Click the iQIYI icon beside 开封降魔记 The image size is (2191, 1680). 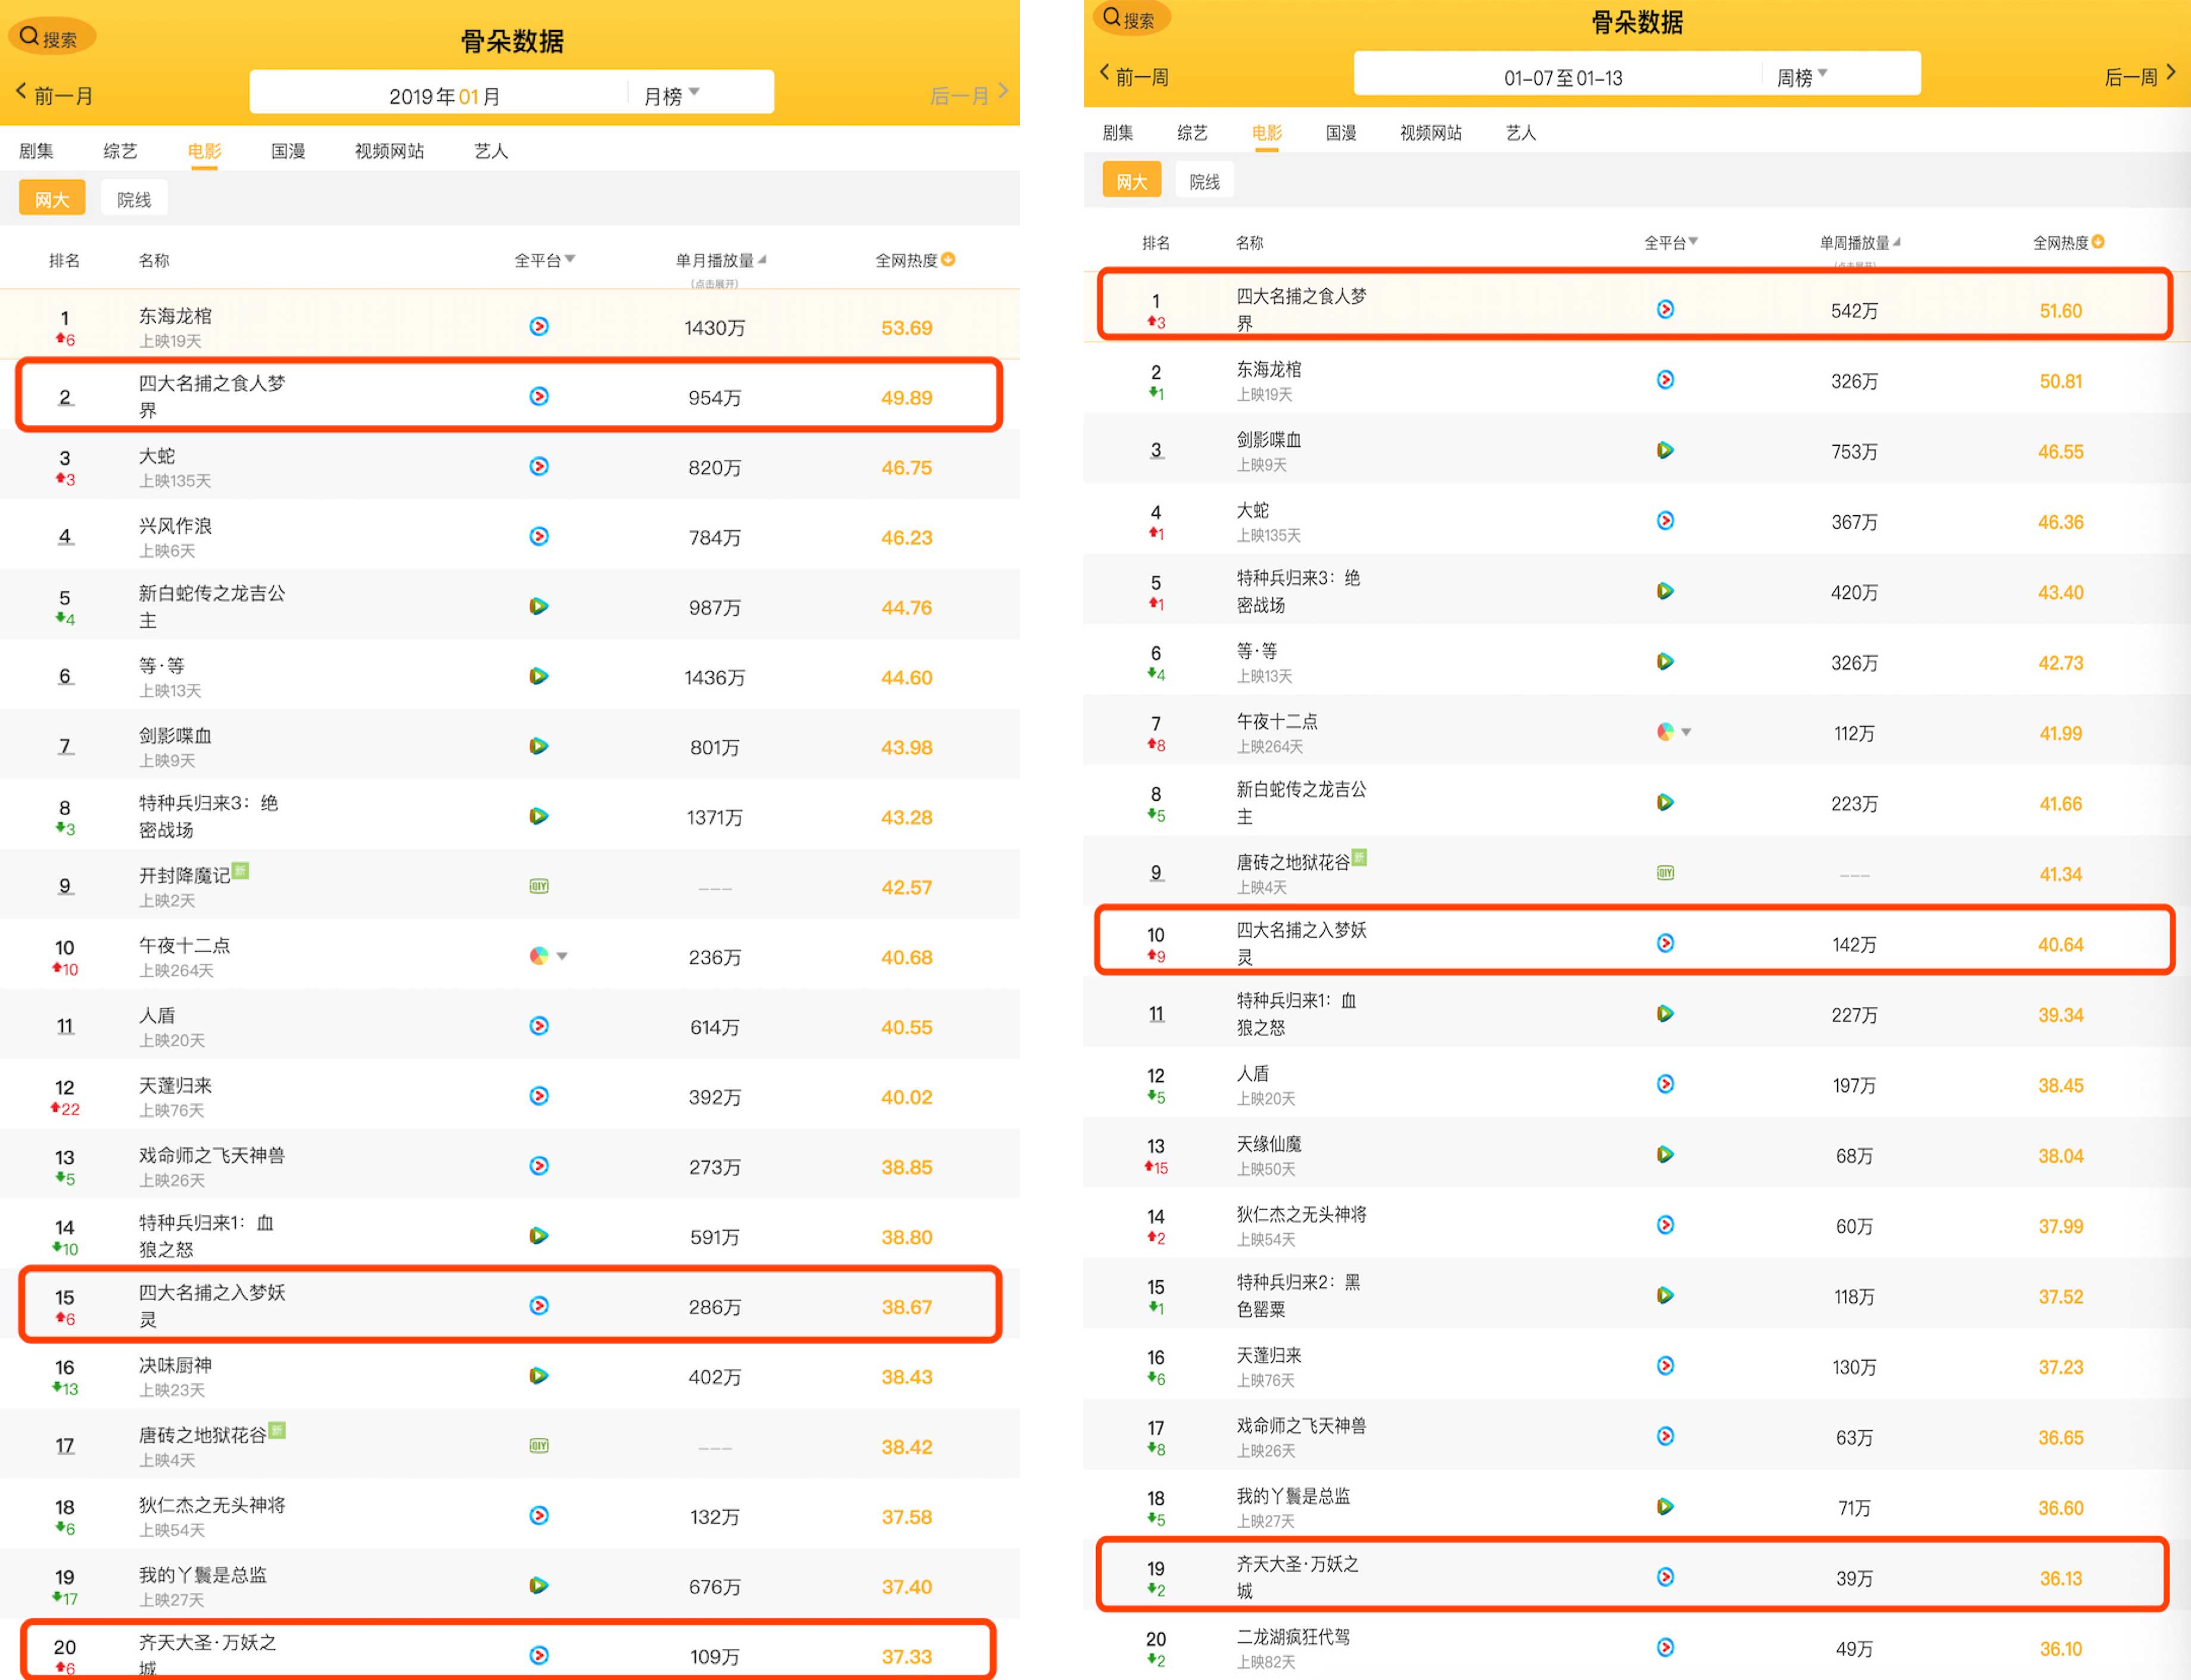[x=539, y=886]
